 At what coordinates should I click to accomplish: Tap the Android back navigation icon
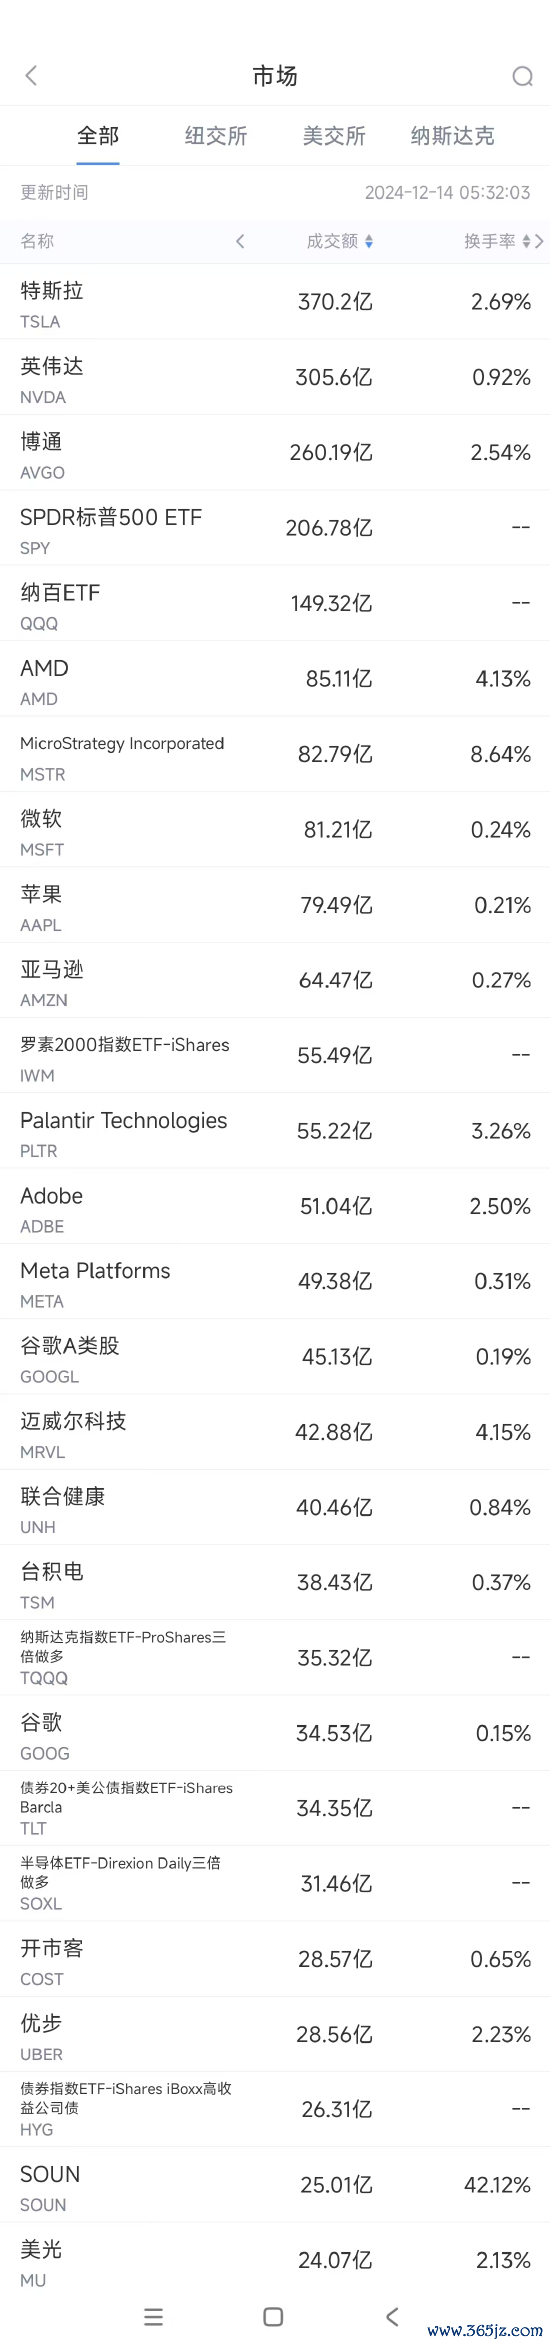(392, 2316)
